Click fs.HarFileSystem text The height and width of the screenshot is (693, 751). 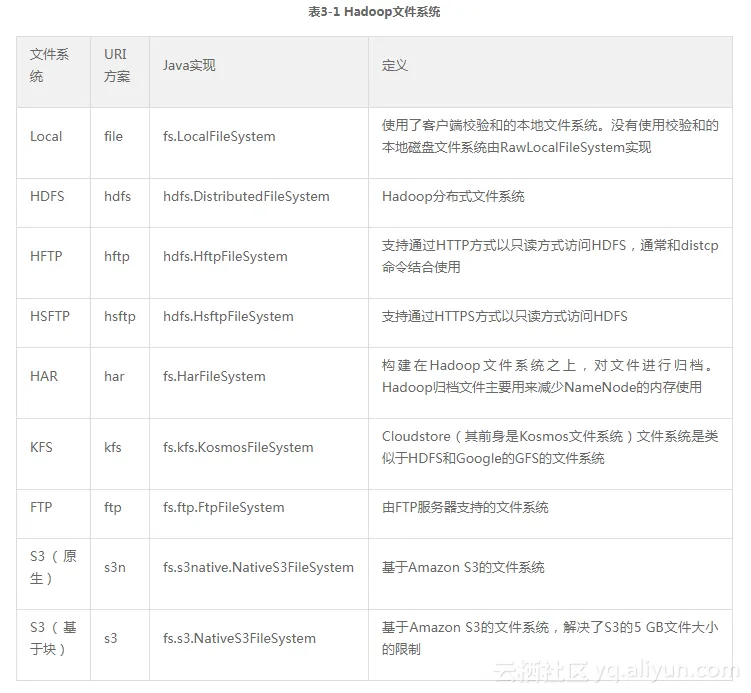coord(214,376)
